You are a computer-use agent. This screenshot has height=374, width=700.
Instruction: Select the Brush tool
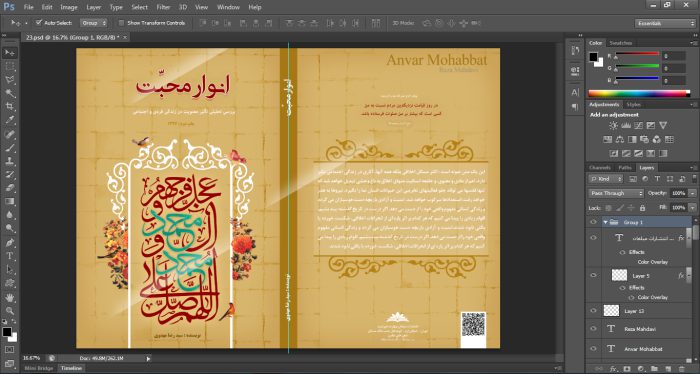(9, 148)
